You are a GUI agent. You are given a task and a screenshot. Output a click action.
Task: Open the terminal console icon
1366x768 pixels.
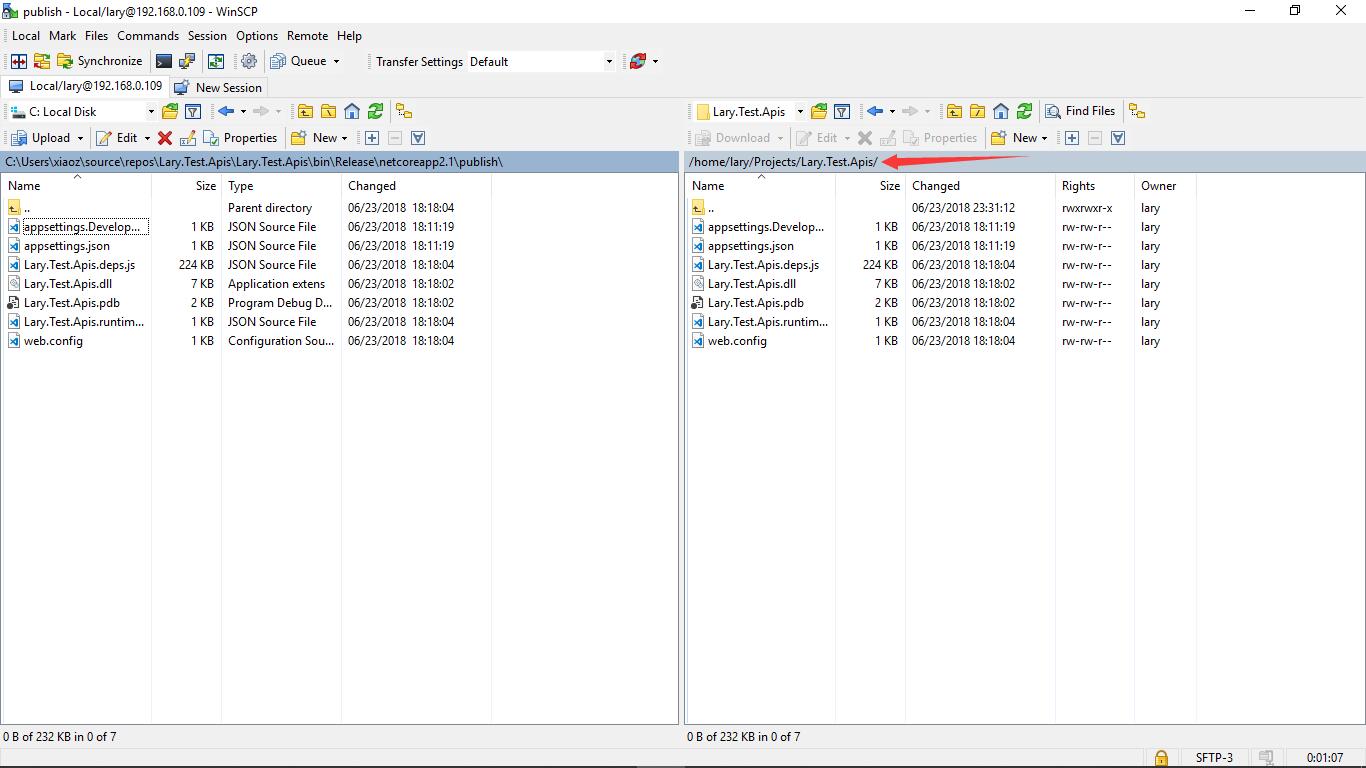[x=164, y=61]
